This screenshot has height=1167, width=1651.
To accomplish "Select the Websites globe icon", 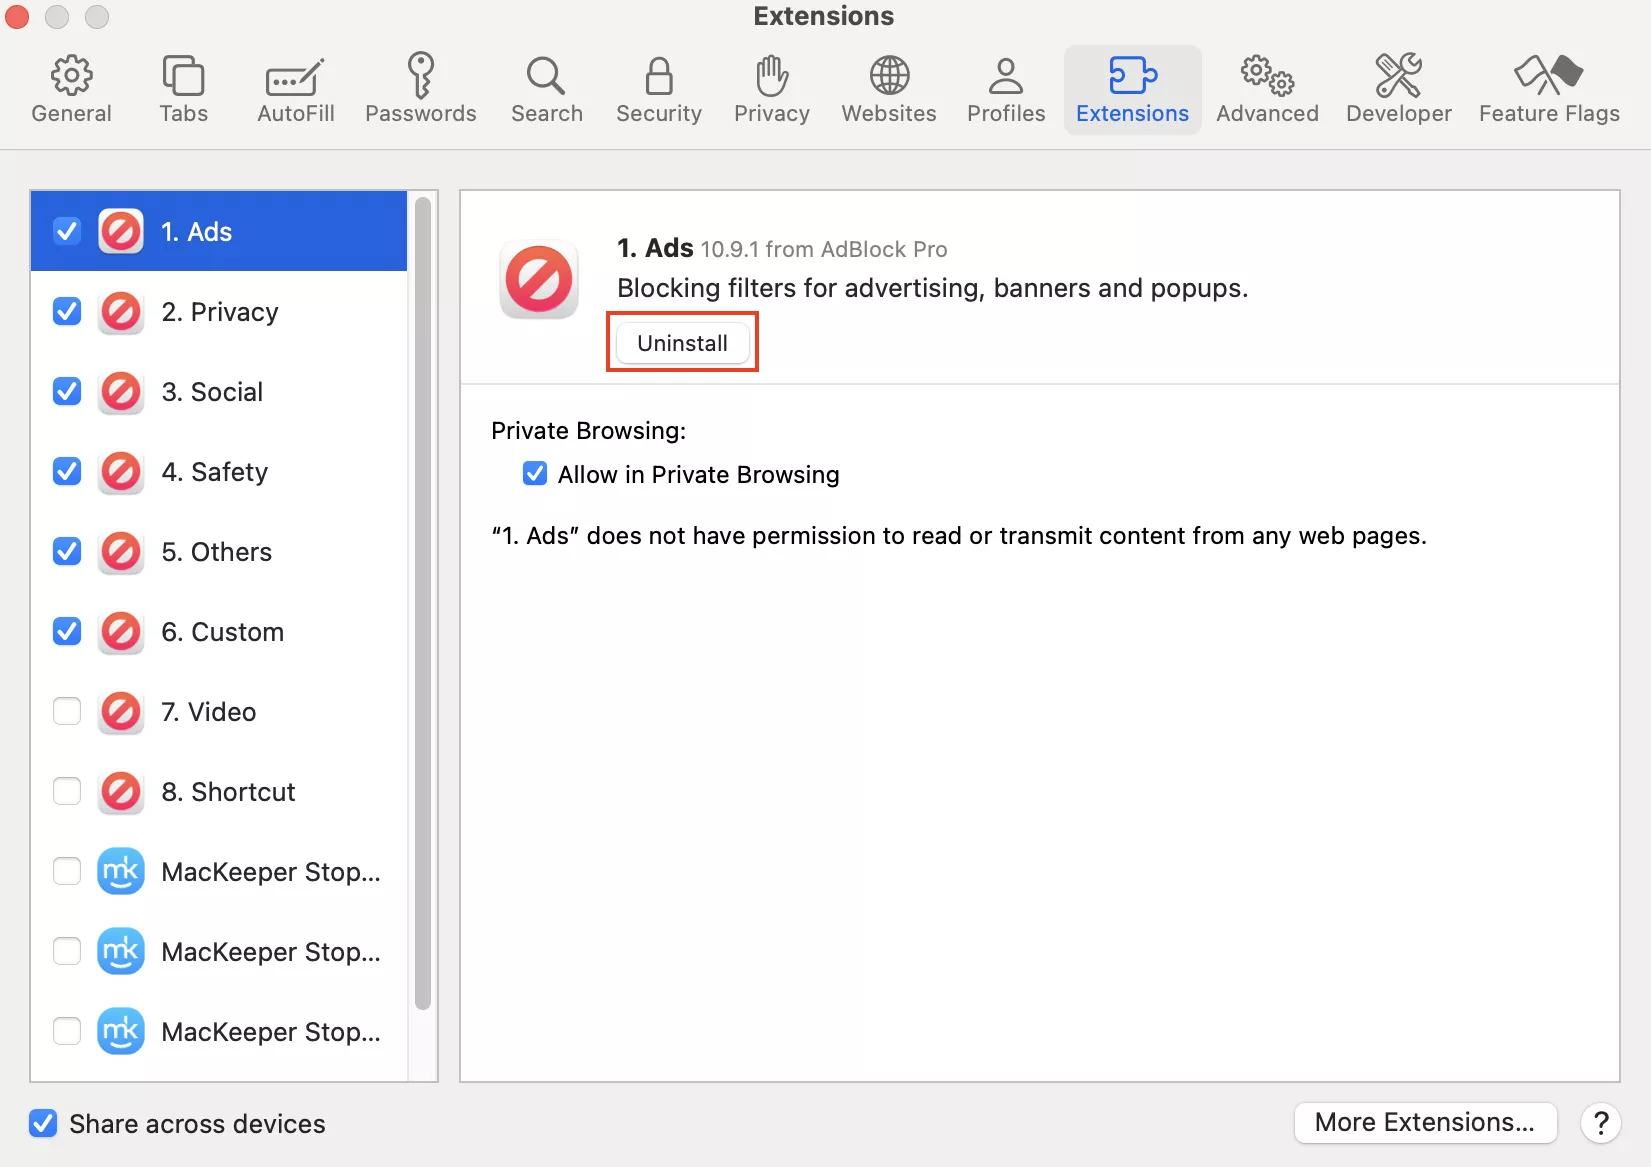I will click(888, 76).
